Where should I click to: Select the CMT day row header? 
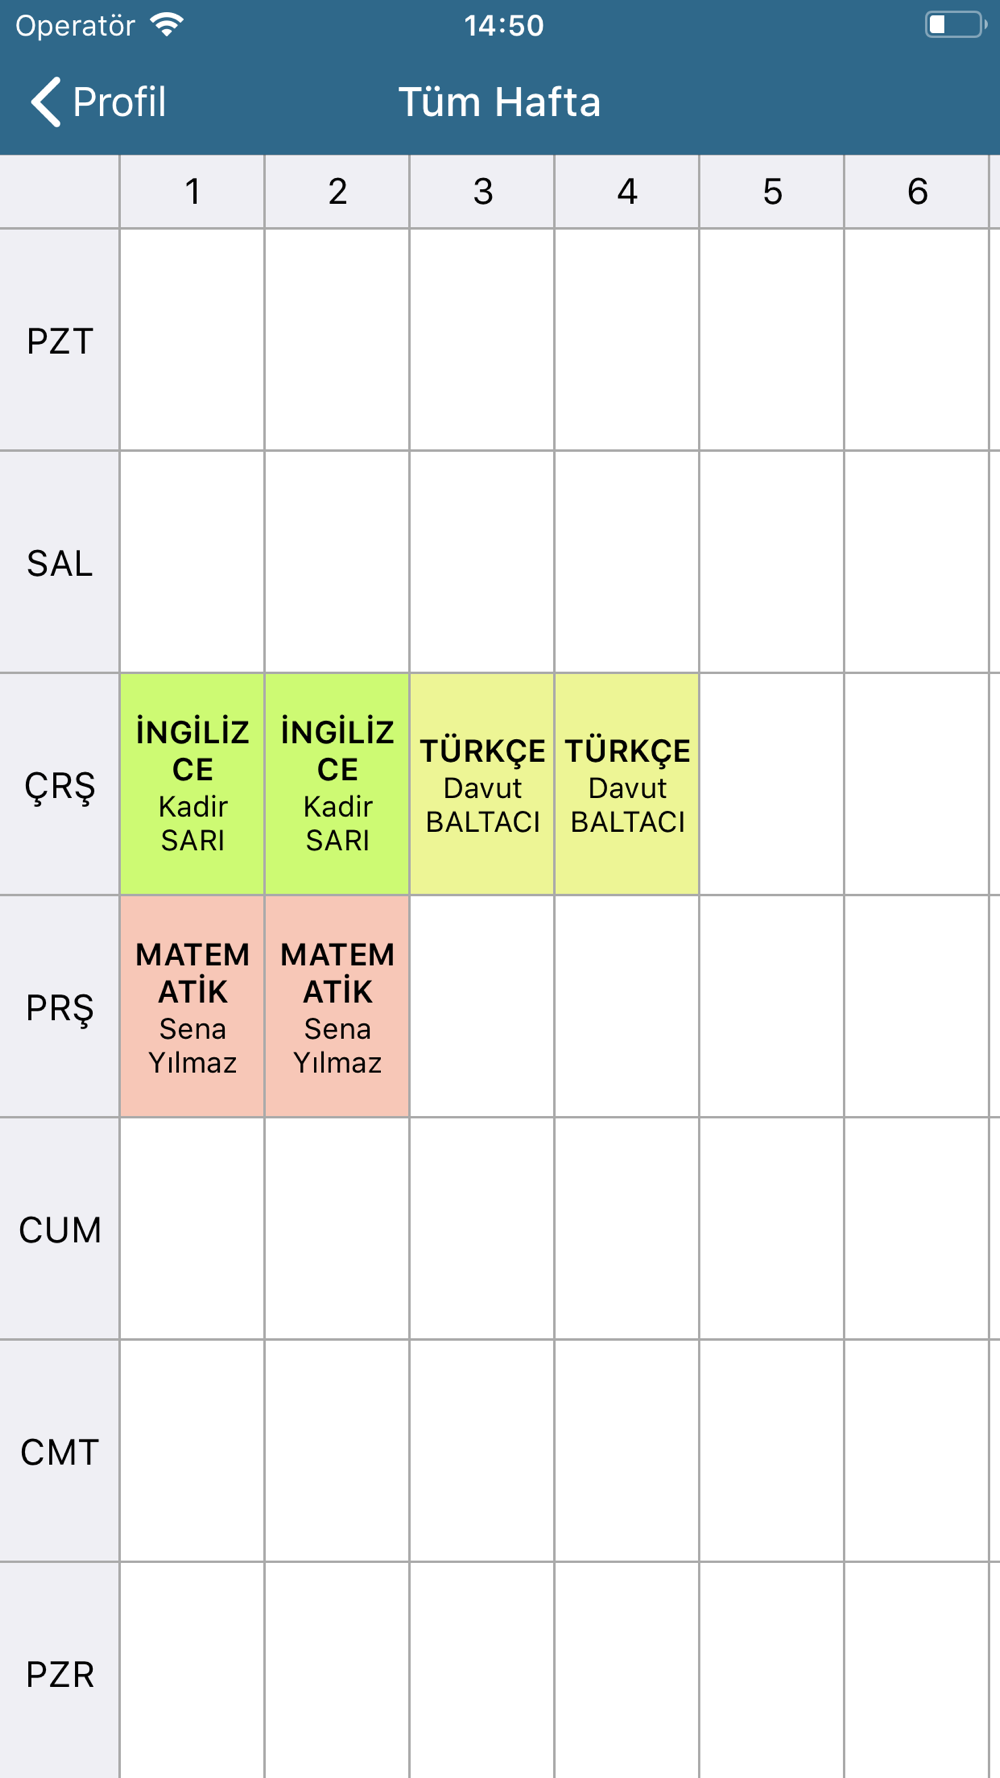click(60, 1450)
